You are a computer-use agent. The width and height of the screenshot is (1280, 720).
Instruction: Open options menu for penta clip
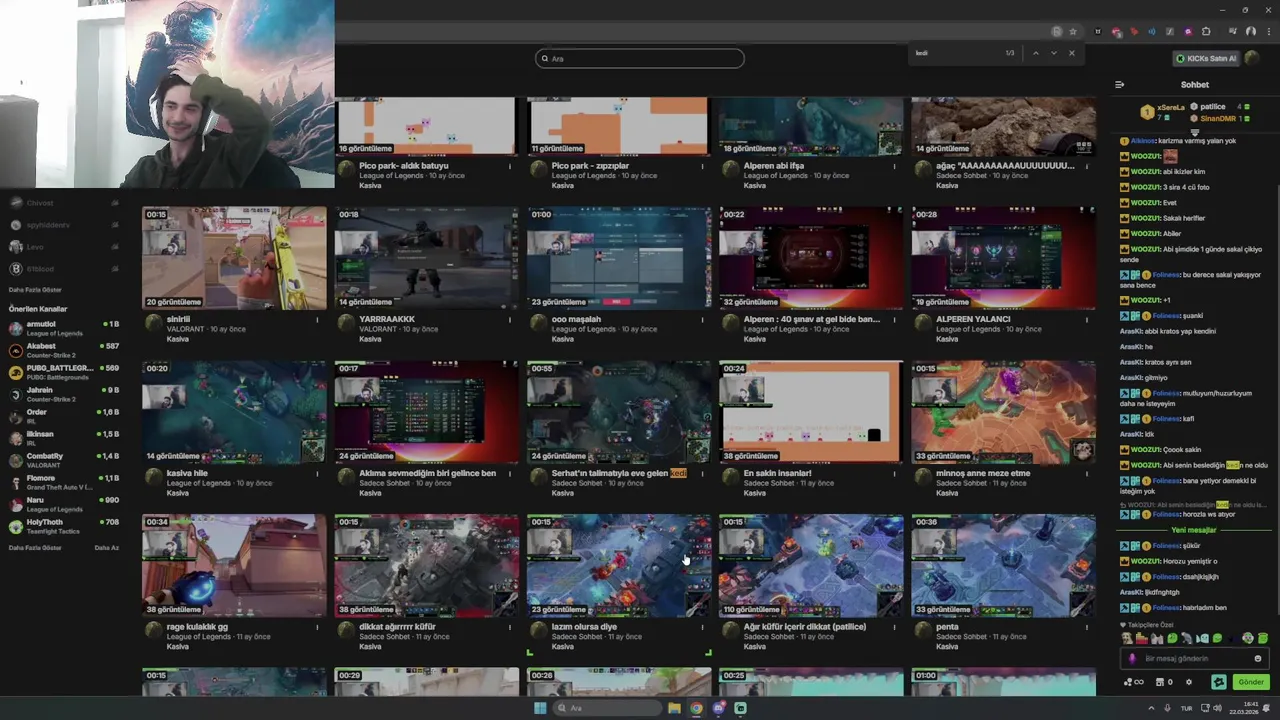(1087, 628)
